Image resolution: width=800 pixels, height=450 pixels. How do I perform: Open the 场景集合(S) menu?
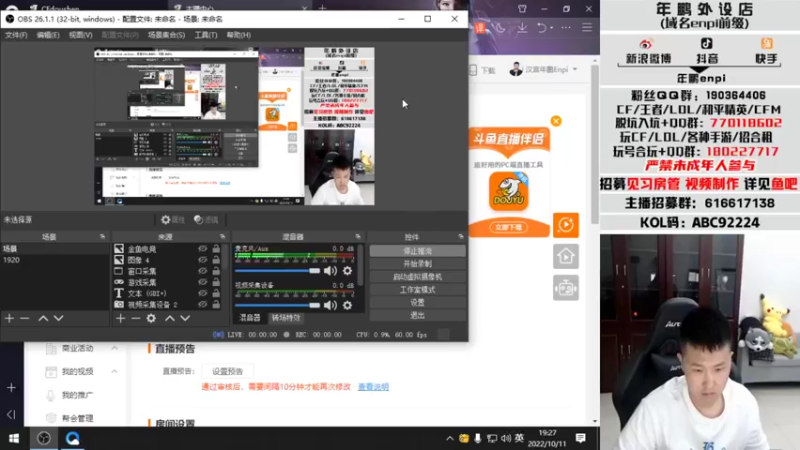click(166, 35)
